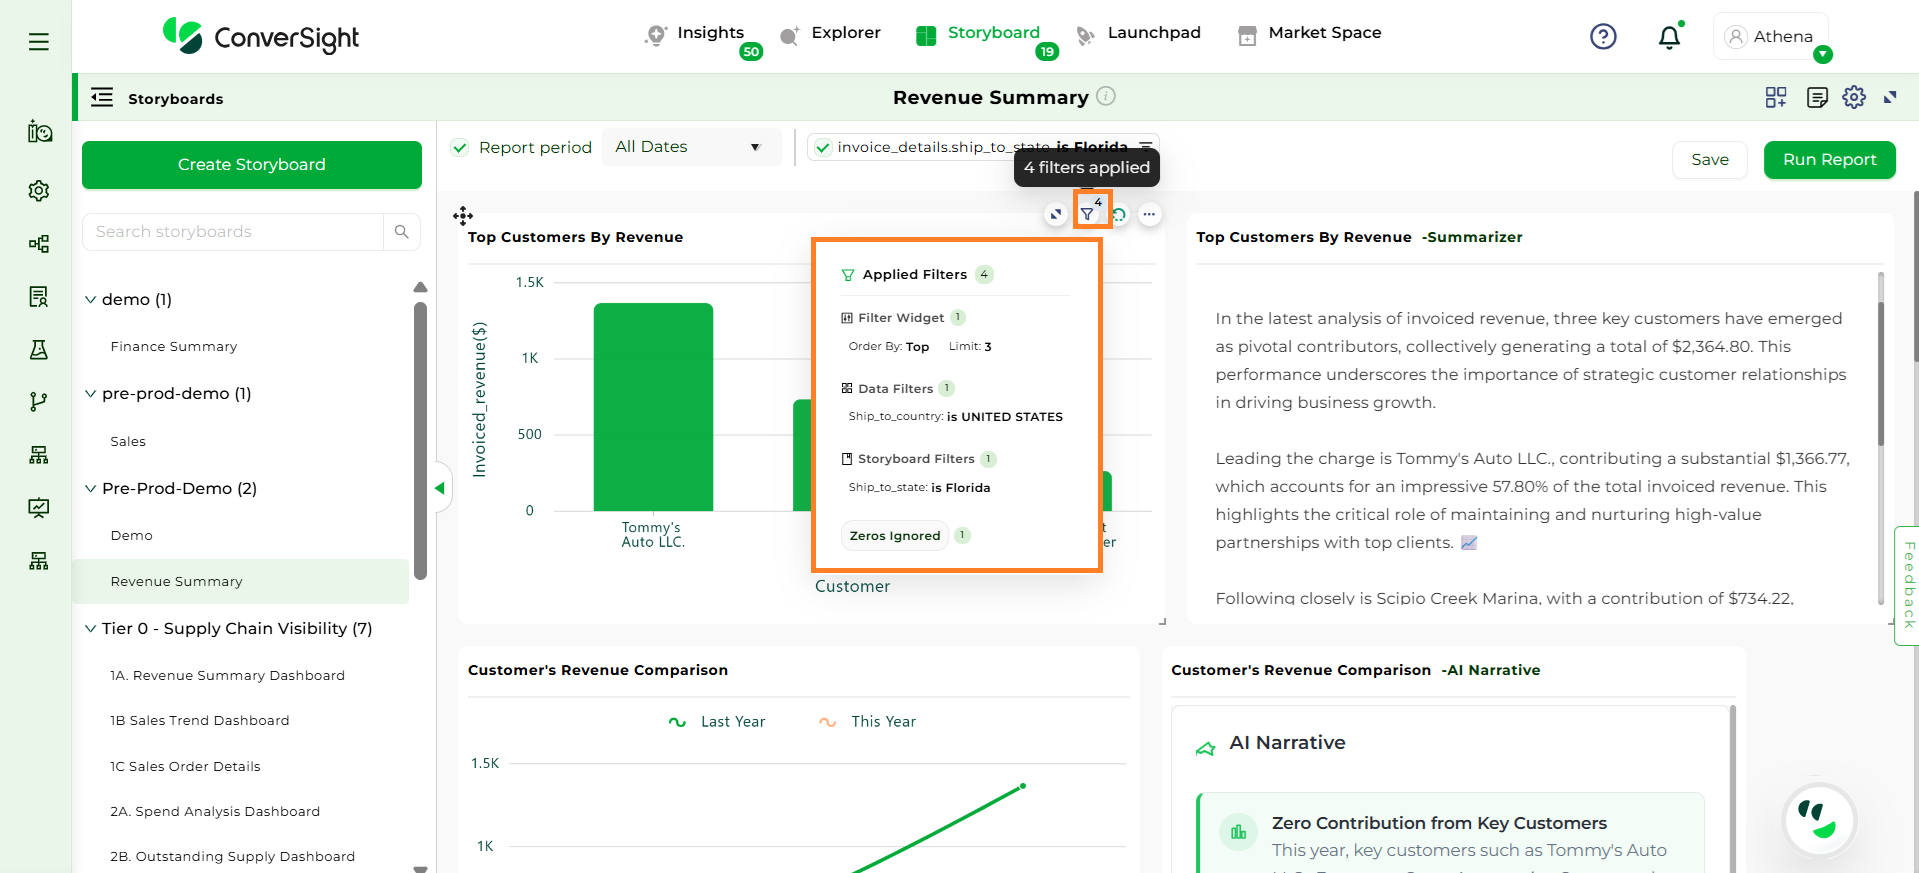Collapse Tier 0 - Supply Chain Visibility group

(x=91, y=629)
